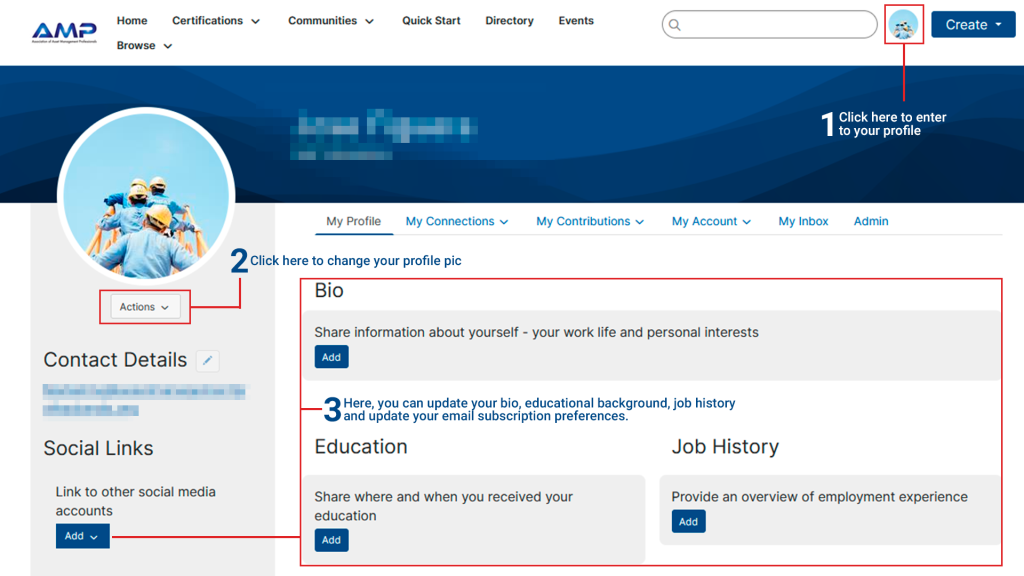
Task: Go to the My Inbox tab
Action: tap(803, 222)
